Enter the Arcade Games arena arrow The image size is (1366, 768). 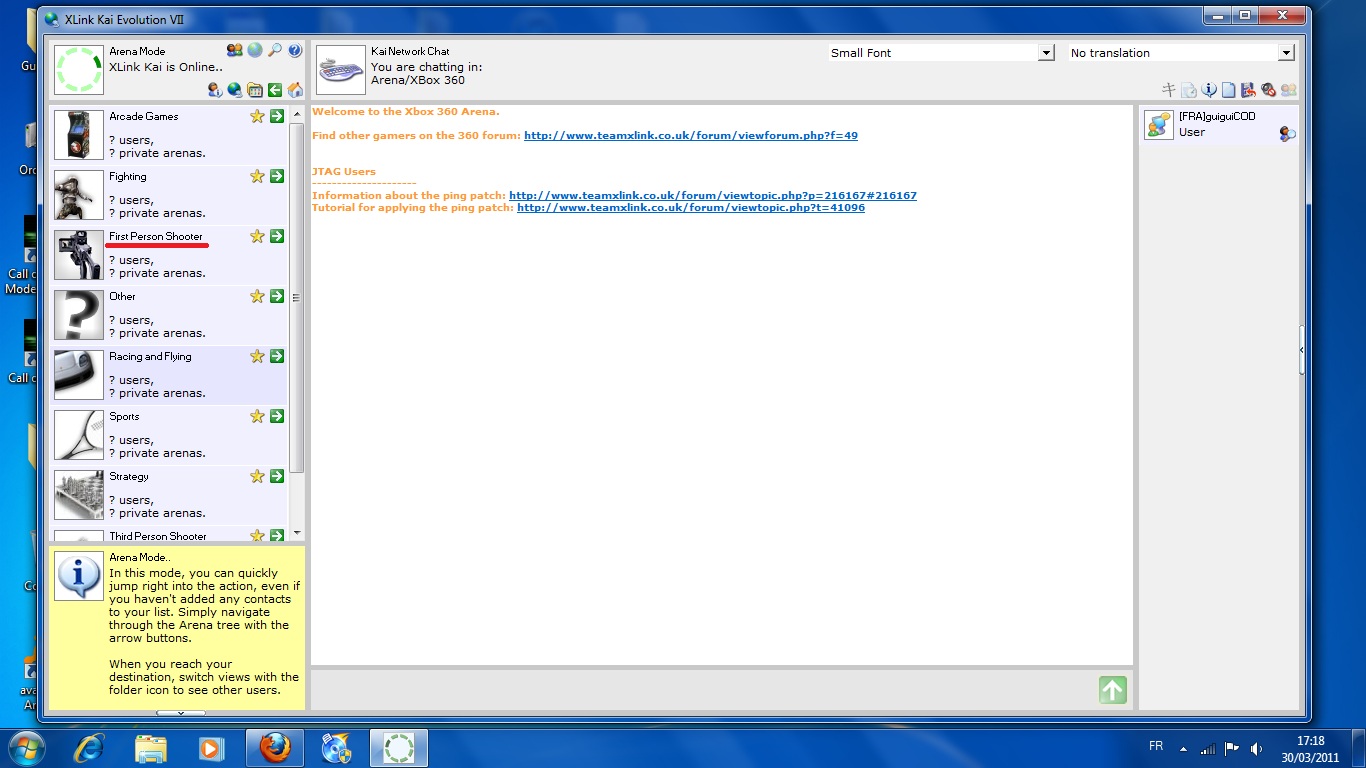point(277,116)
